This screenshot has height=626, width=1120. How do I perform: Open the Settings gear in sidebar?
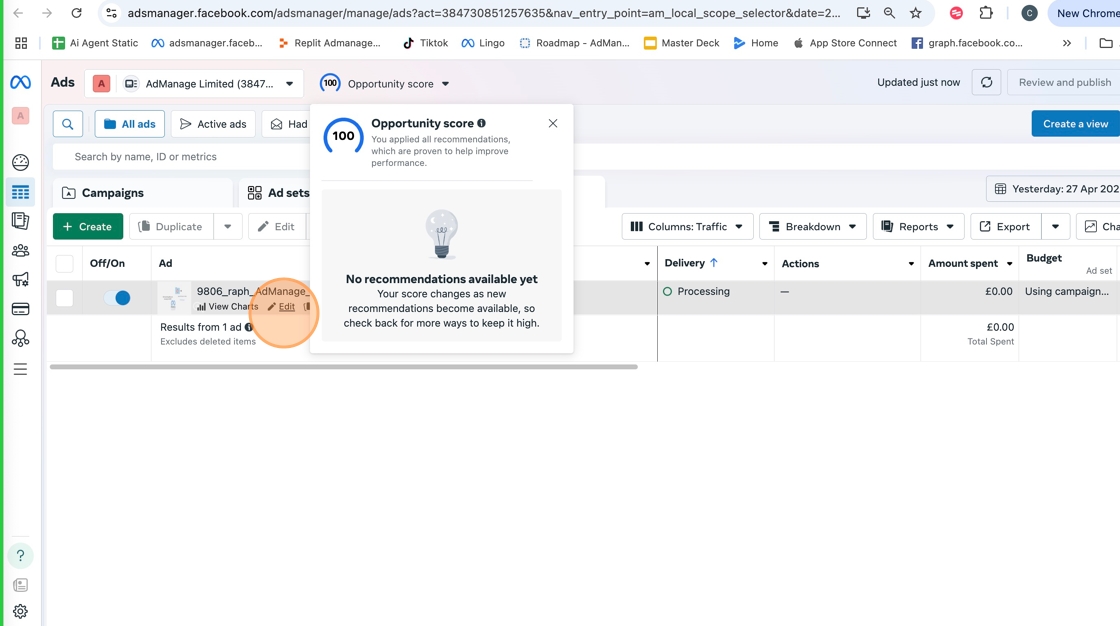(20, 612)
